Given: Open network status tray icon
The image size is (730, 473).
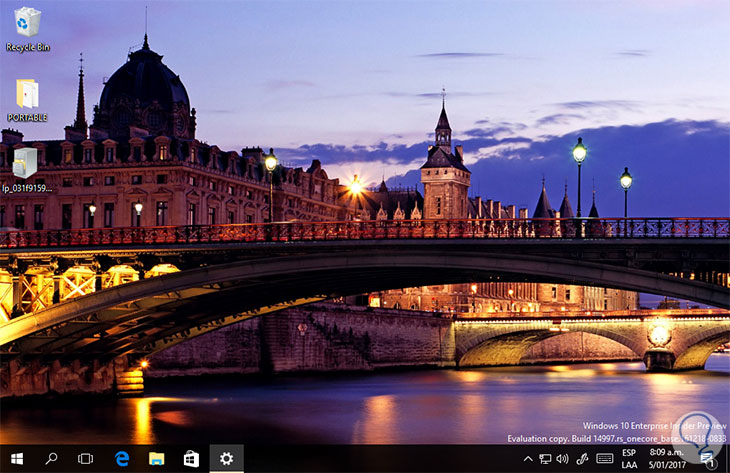Looking at the screenshot, I should tap(545, 459).
